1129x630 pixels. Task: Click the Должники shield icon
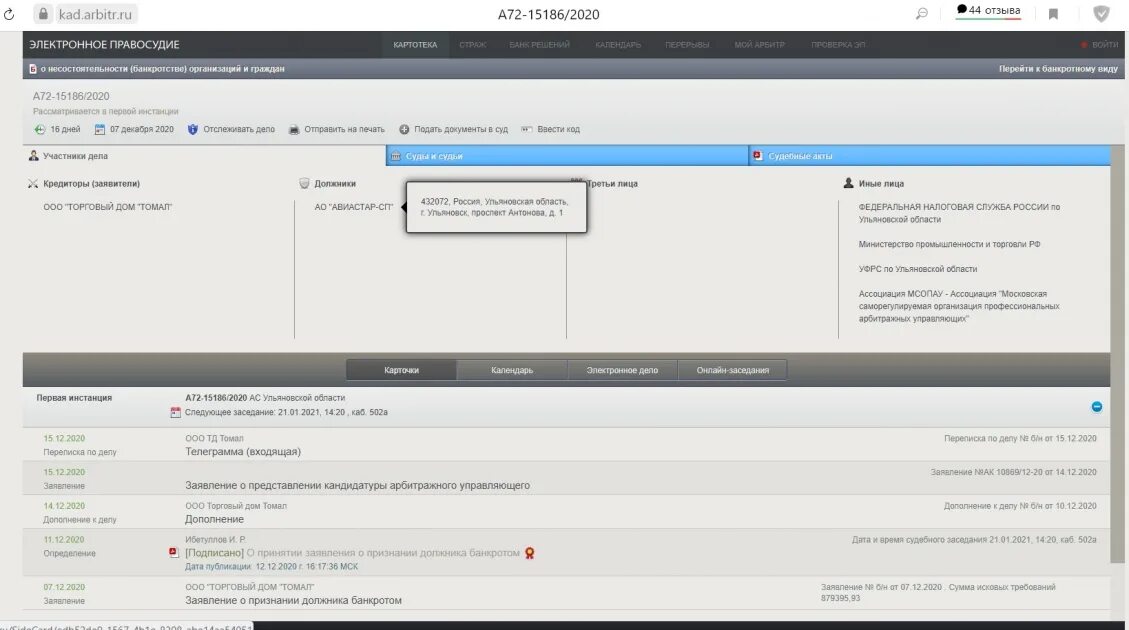(304, 184)
